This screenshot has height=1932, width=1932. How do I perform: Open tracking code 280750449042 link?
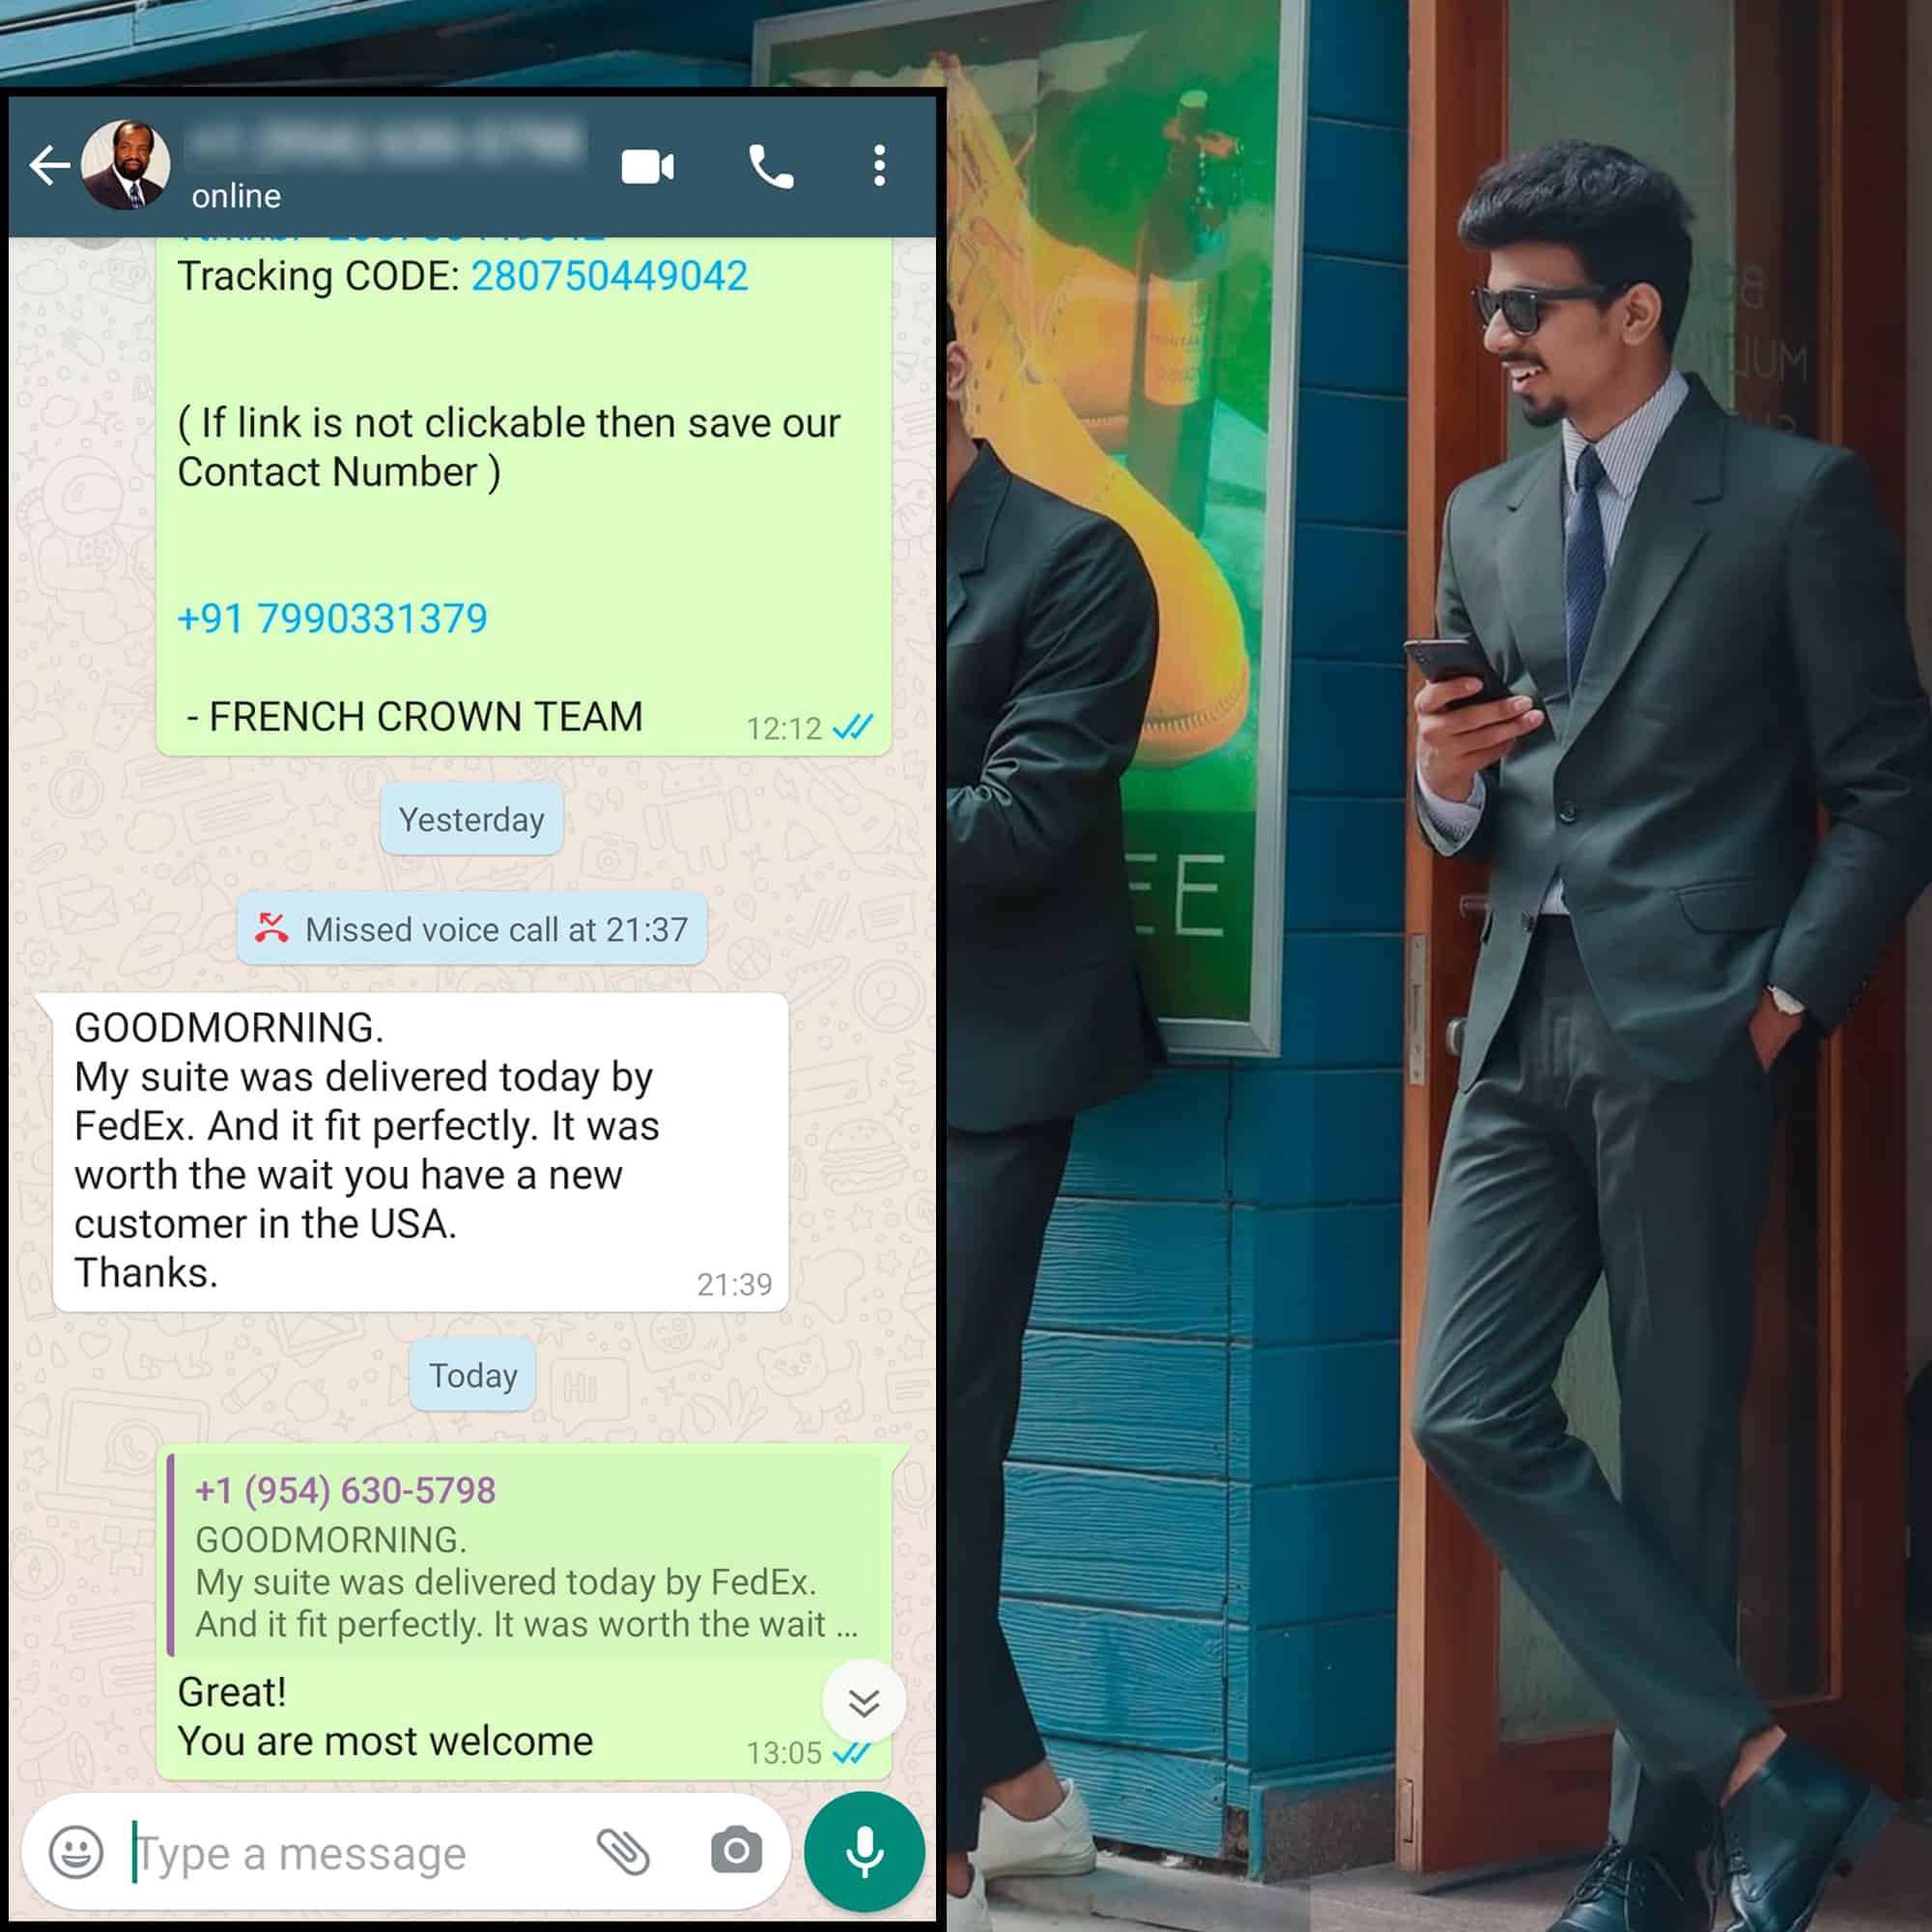609,276
